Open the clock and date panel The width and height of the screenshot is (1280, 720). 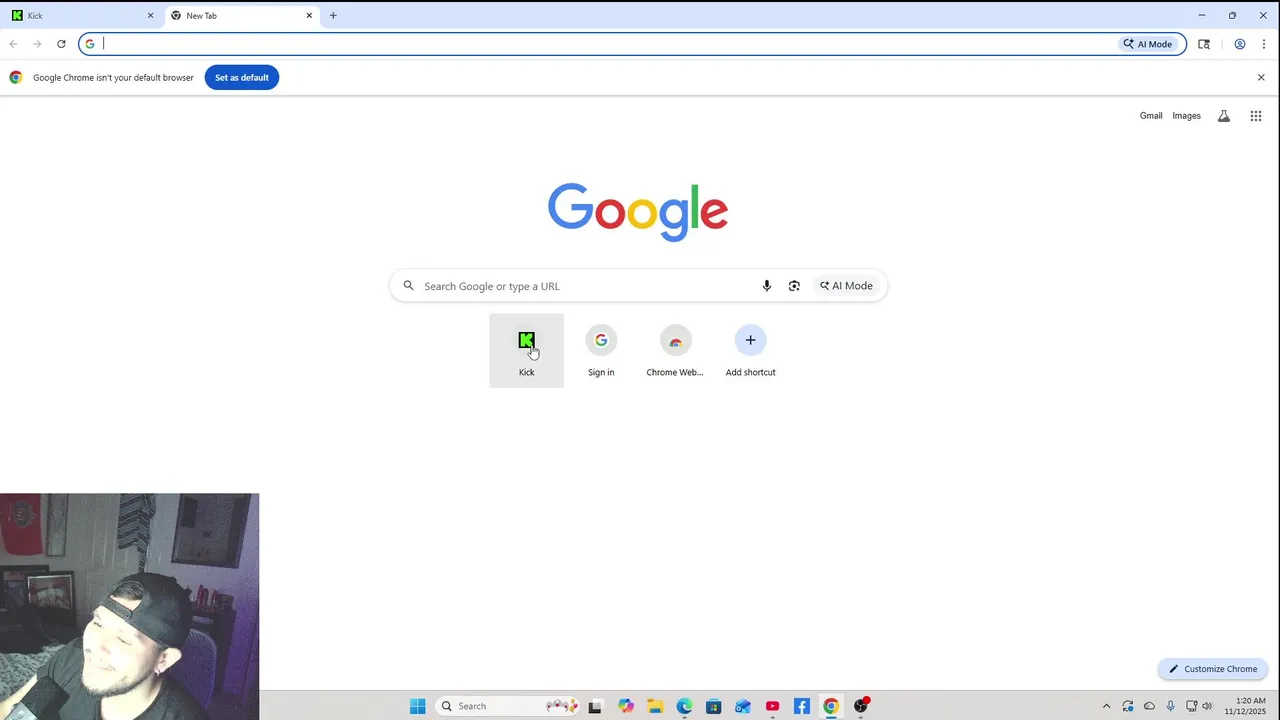[x=1245, y=706]
